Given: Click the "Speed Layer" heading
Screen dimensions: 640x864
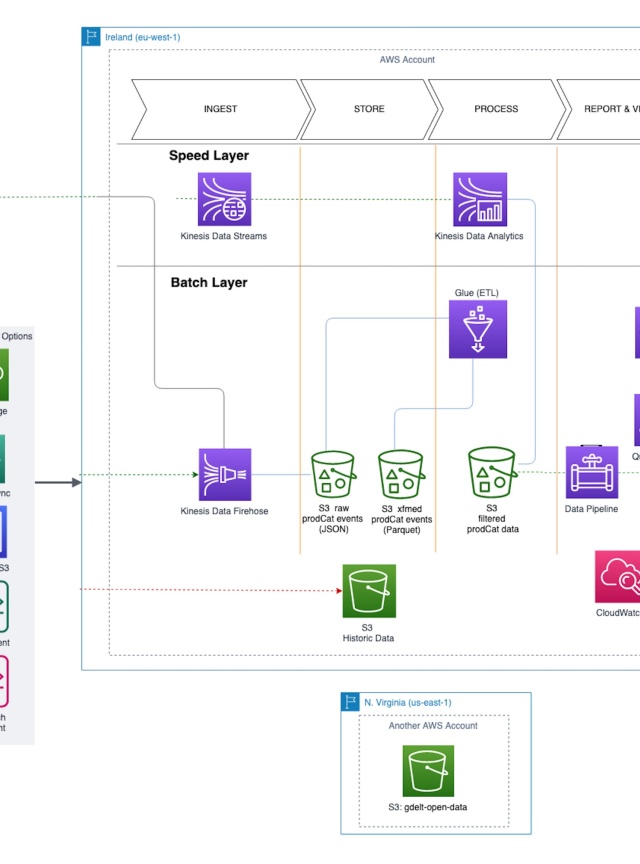Looking at the screenshot, I should (209, 155).
